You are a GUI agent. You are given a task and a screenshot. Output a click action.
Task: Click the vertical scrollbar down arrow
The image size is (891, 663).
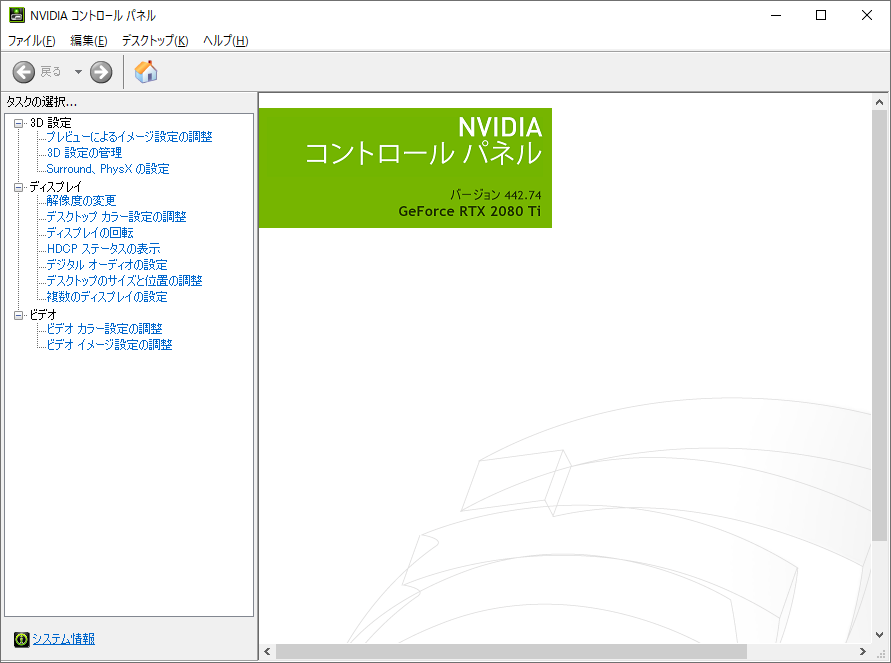880,635
